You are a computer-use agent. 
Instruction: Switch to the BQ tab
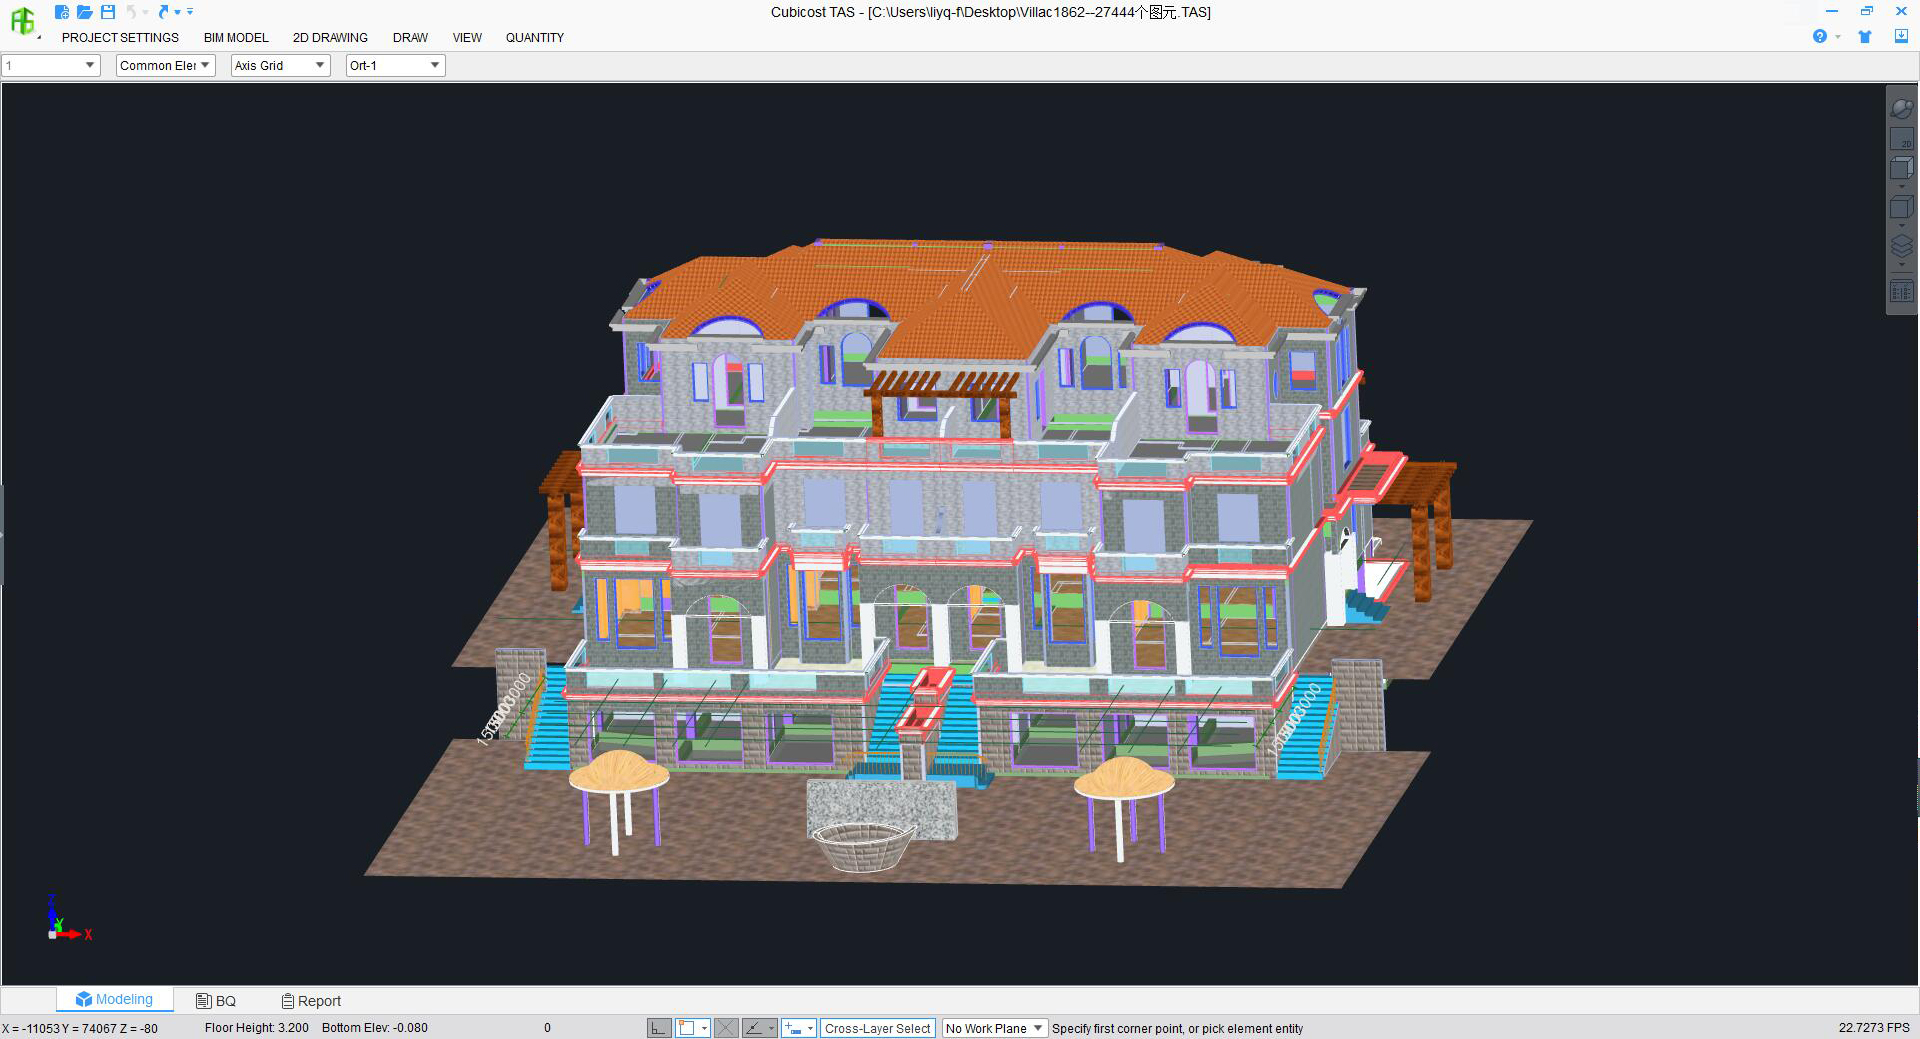(216, 1001)
